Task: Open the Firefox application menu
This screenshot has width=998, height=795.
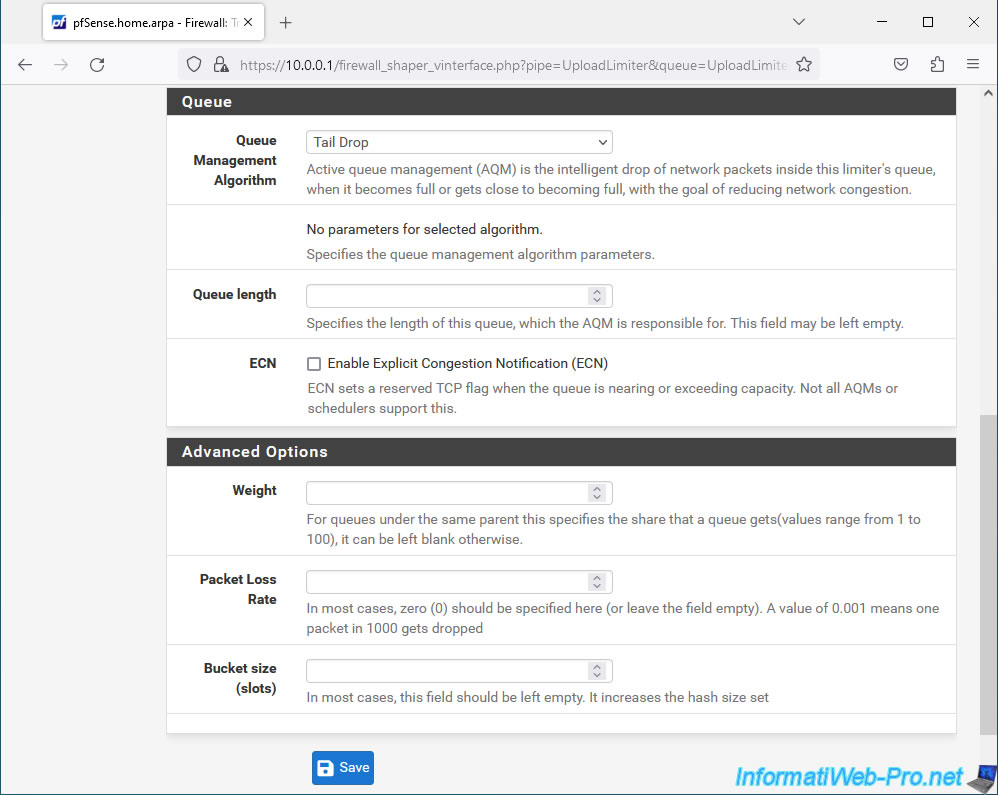Action: tap(973, 64)
